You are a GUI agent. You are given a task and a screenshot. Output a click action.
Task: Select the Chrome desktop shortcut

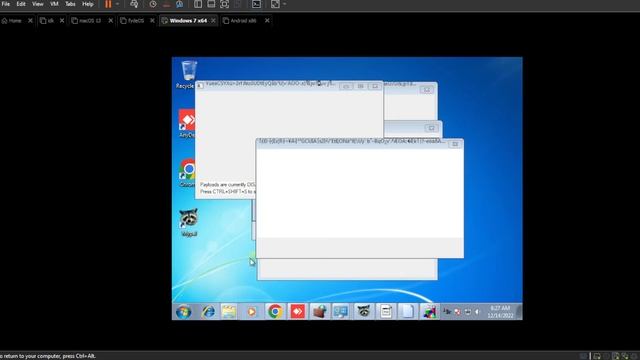(x=187, y=173)
